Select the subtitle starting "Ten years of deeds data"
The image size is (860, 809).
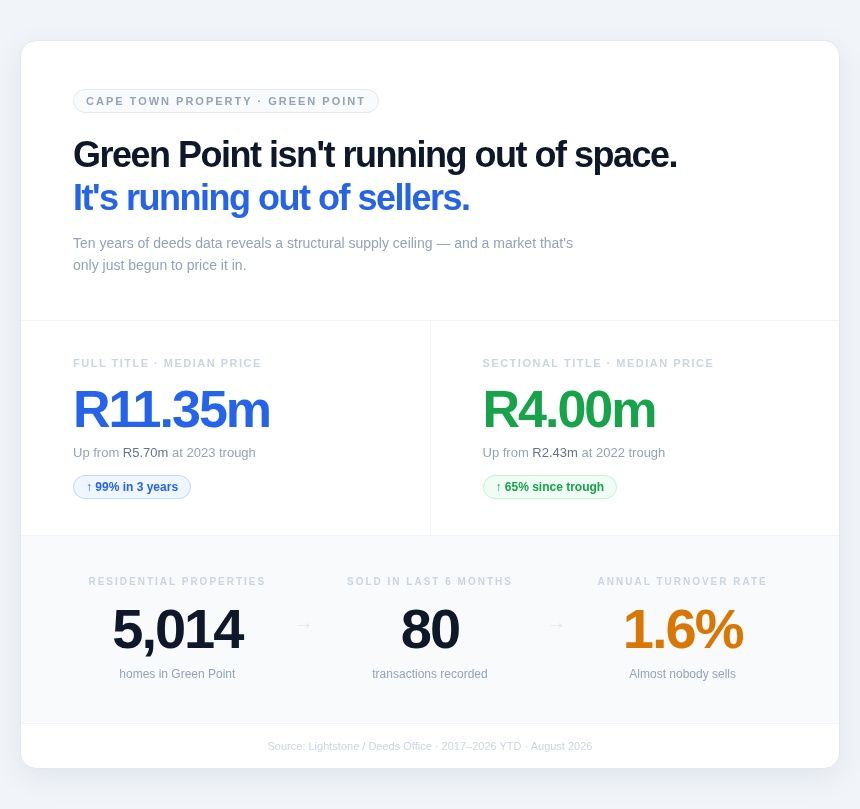click(x=323, y=254)
